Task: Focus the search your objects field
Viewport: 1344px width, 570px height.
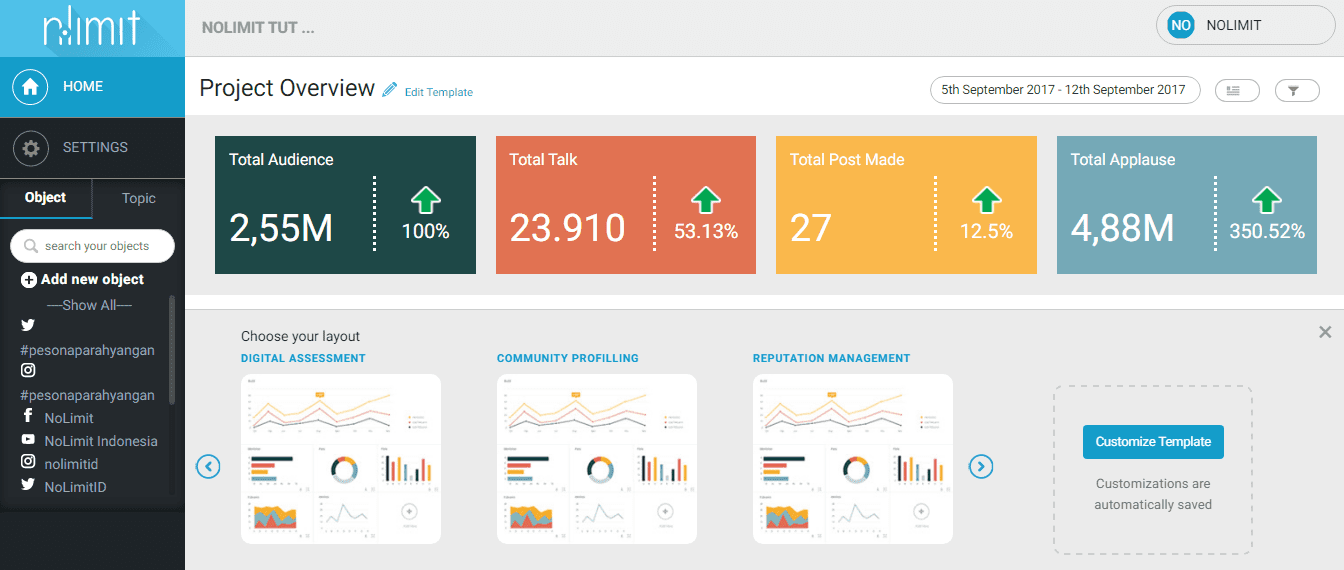Action: [92, 246]
